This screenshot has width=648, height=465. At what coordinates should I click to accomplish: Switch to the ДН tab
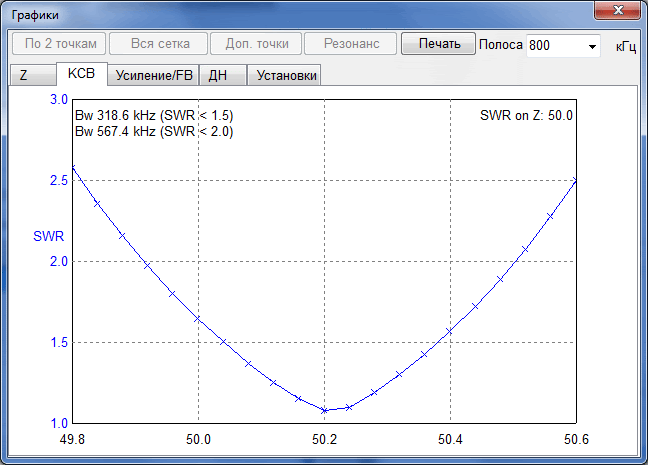tap(223, 75)
